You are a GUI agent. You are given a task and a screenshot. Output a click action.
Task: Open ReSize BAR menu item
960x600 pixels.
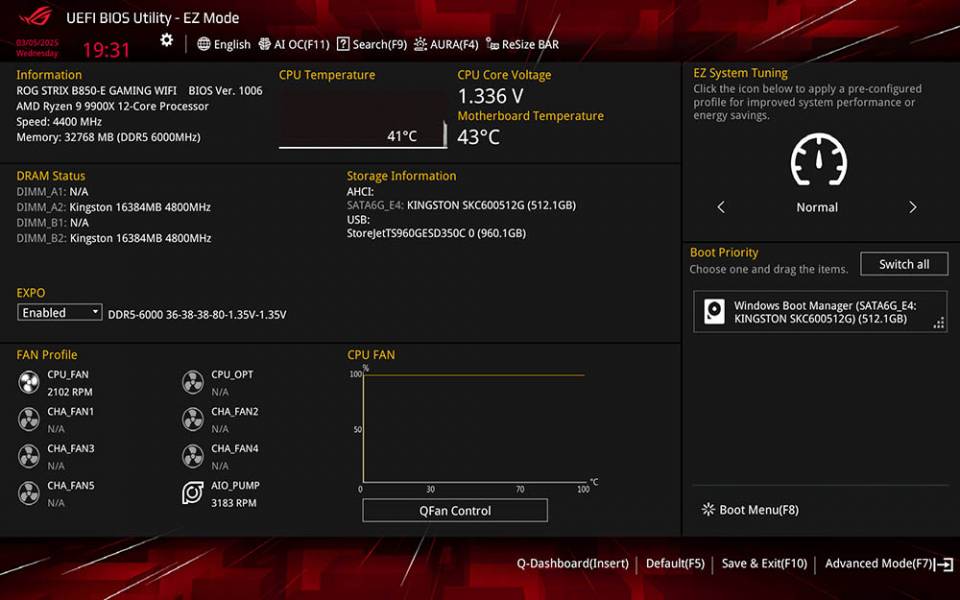click(x=522, y=44)
